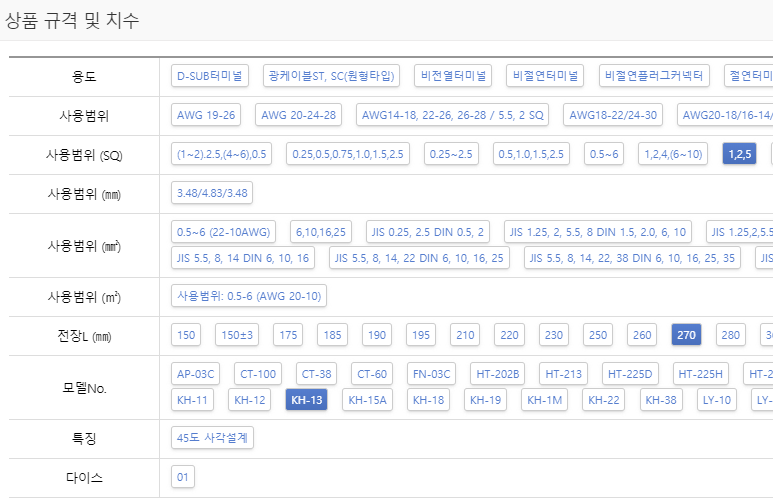The width and height of the screenshot is (773, 498).
Task: Select model LY-10
Action: [717, 400]
